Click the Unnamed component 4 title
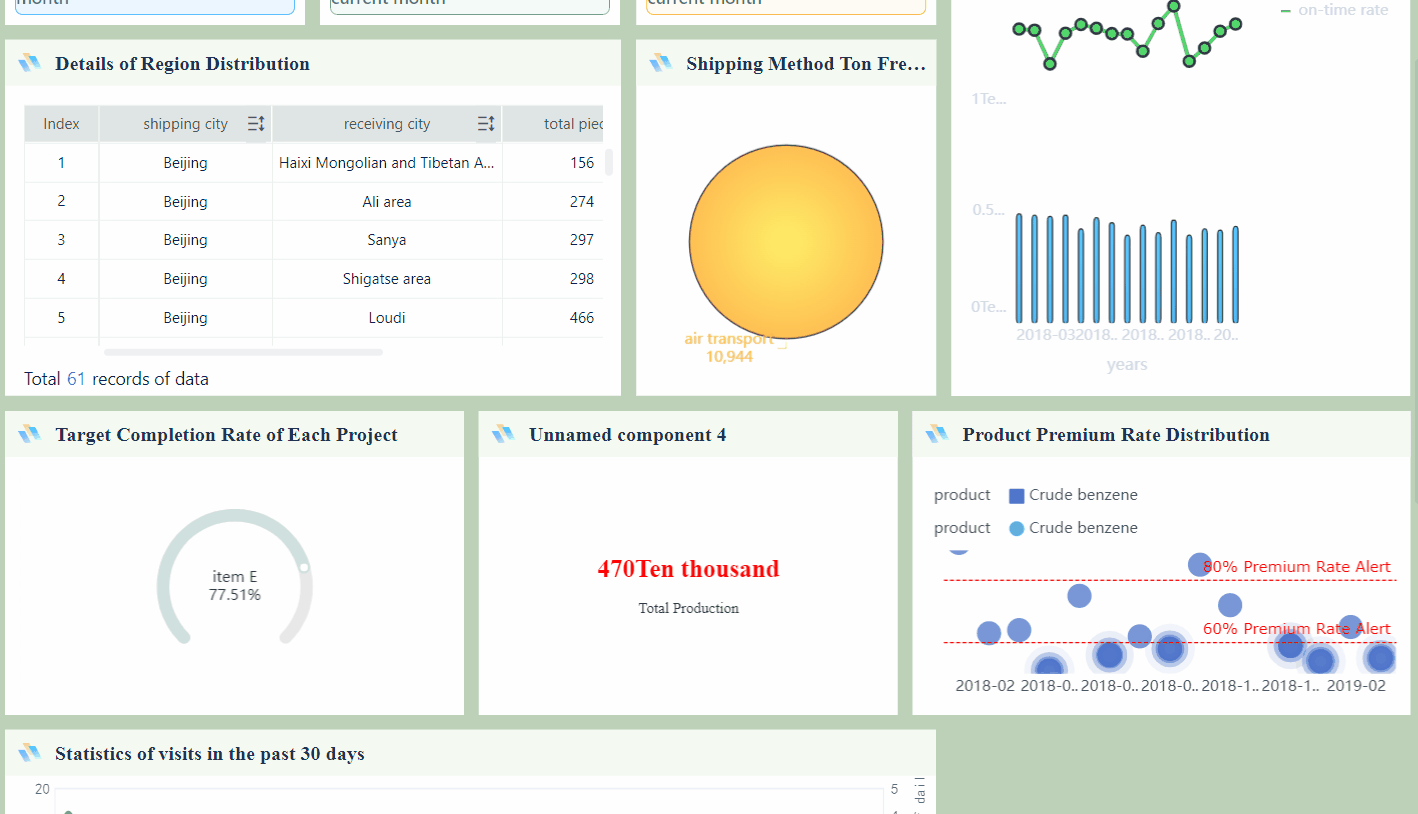The image size is (1418, 814). coord(628,435)
